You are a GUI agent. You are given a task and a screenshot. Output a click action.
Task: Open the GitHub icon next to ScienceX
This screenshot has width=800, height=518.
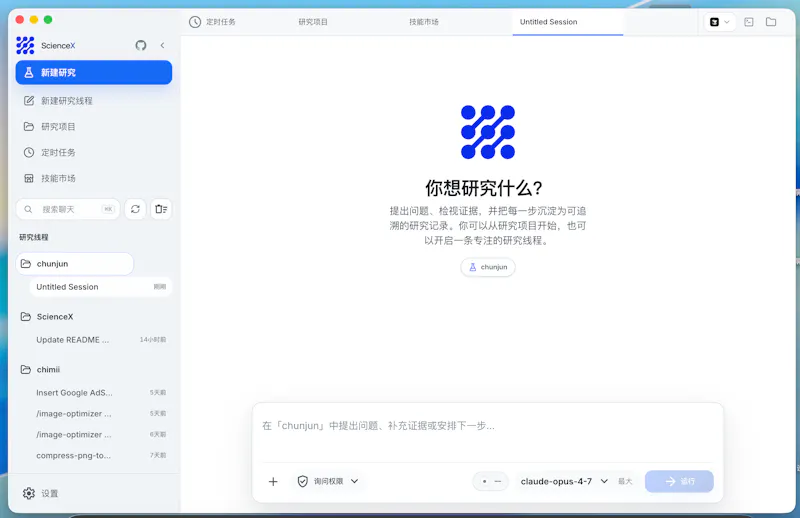coord(141,45)
